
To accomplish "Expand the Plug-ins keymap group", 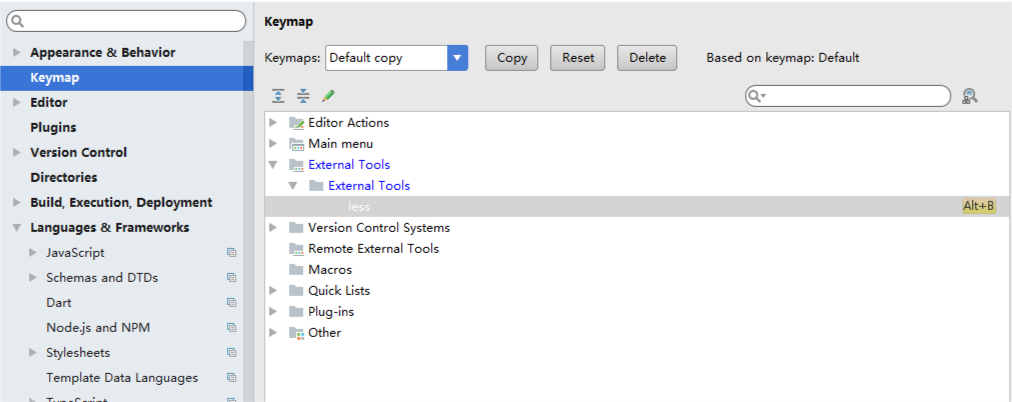I will [274, 312].
